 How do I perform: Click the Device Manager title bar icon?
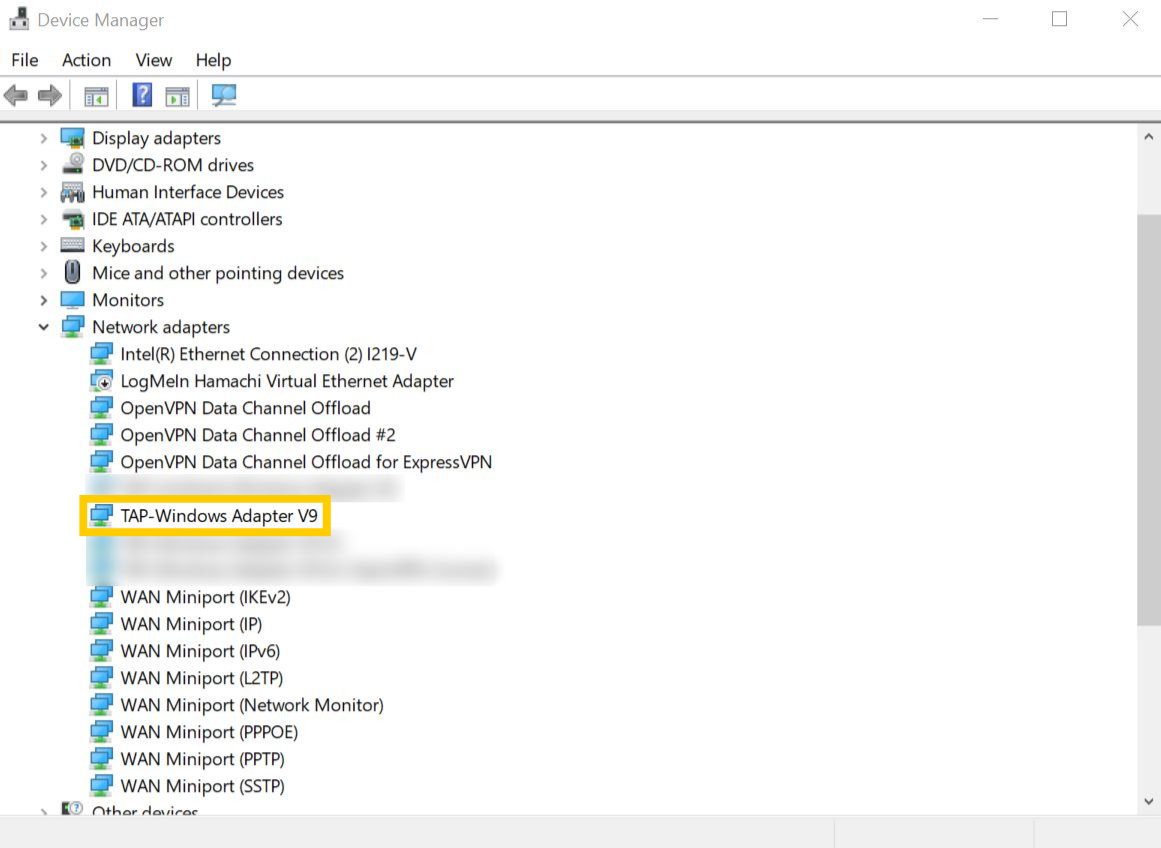click(x=19, y=19)
